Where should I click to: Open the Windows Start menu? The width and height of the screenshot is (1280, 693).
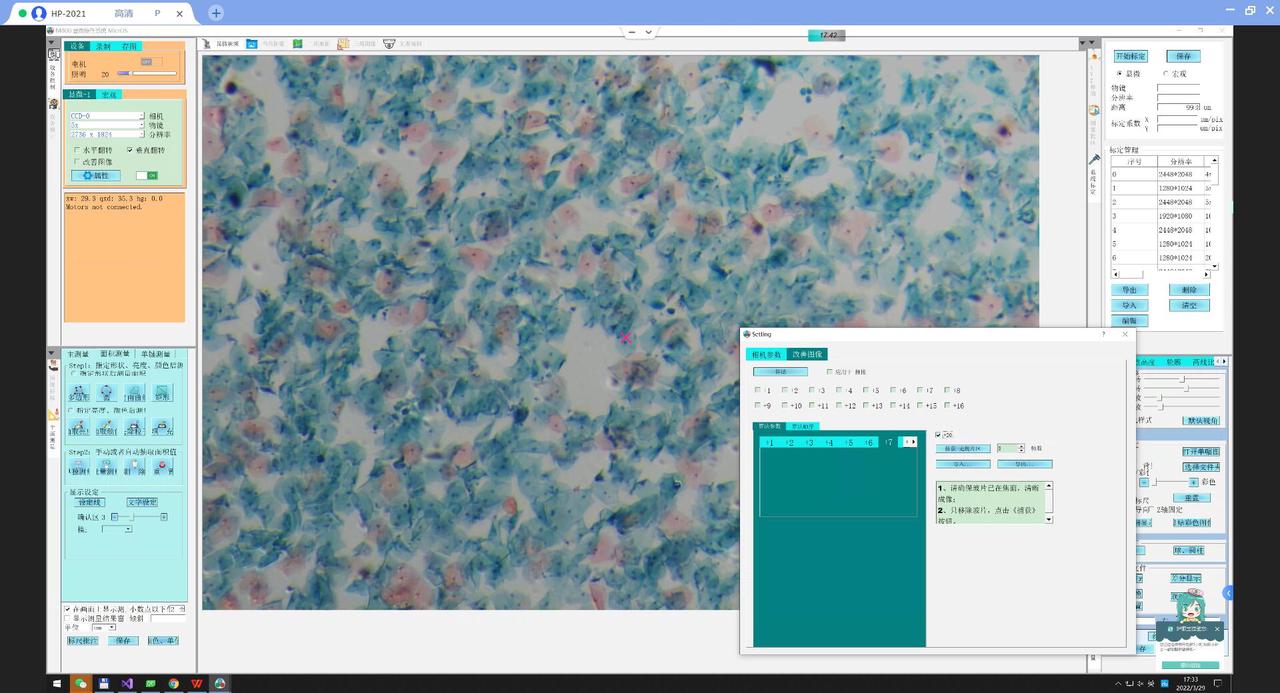[x=57, y=683]
